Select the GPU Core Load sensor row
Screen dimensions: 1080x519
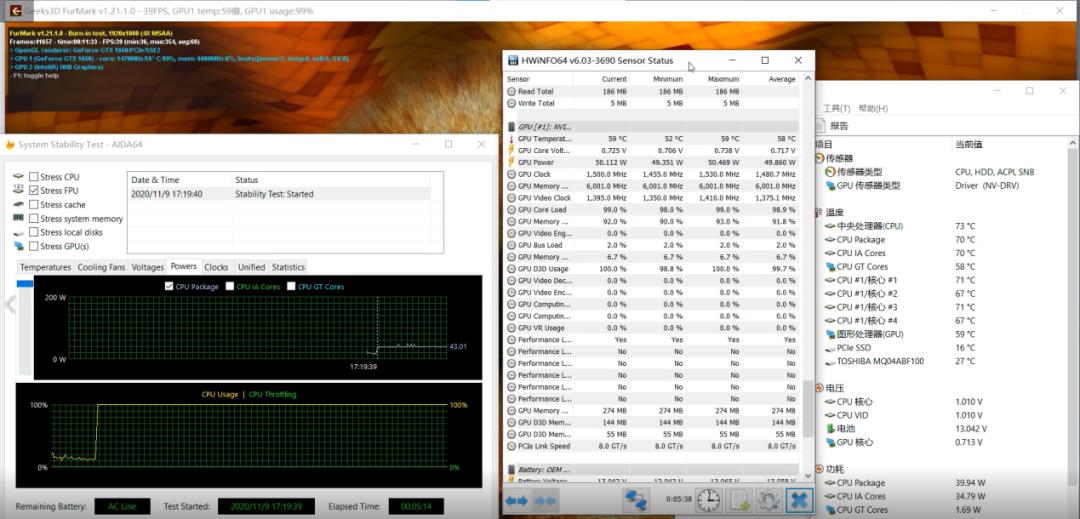(x=653, y=210)
